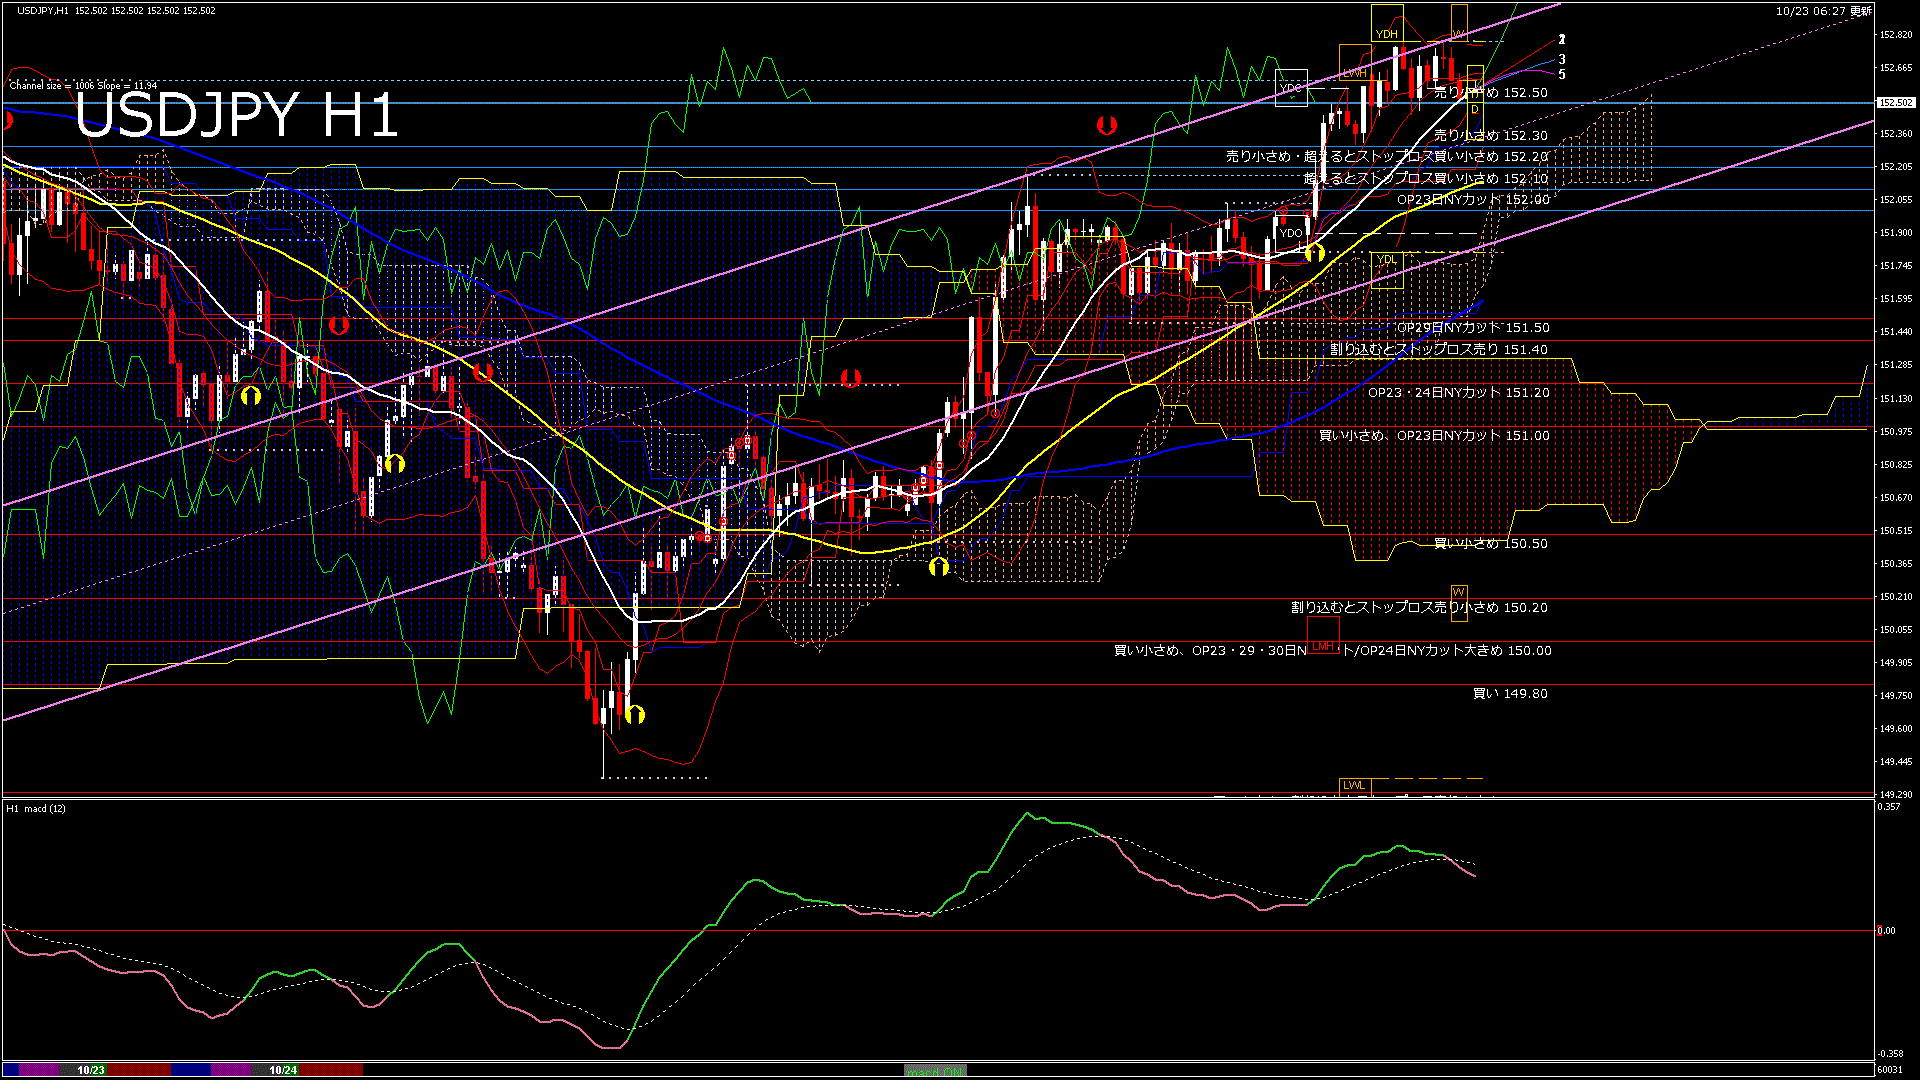Click the 買い小さめ 150.50 level label

tap(1490, 543)
